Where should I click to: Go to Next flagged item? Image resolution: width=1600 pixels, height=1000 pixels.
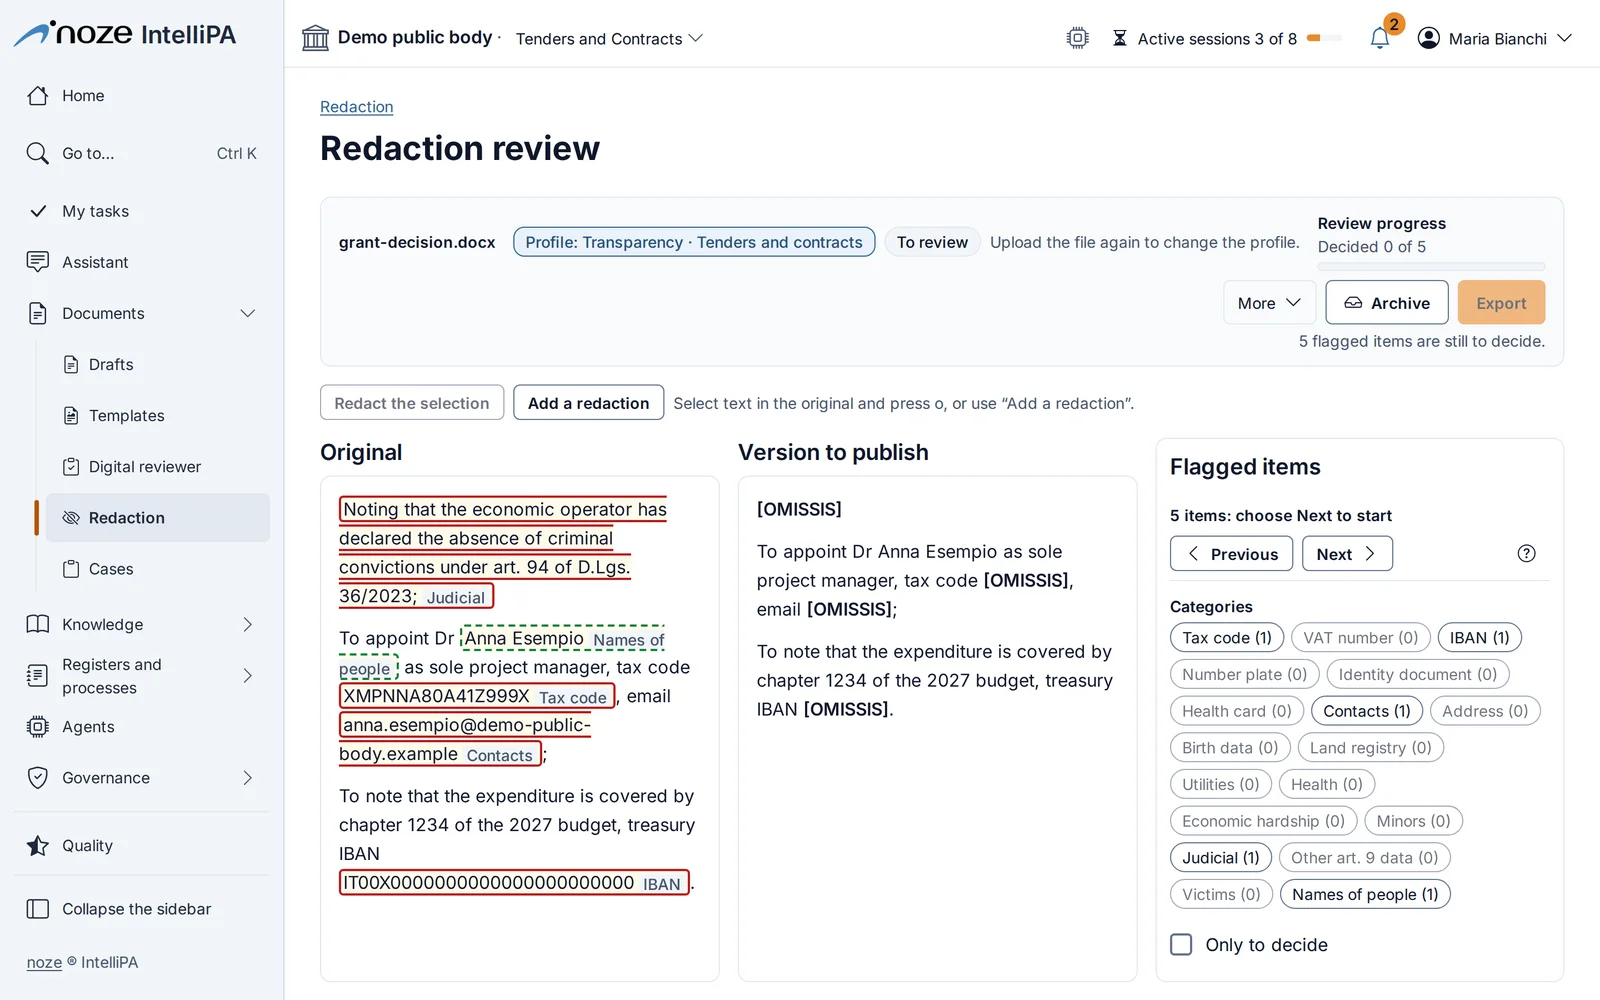click(x=1347, y=554)
